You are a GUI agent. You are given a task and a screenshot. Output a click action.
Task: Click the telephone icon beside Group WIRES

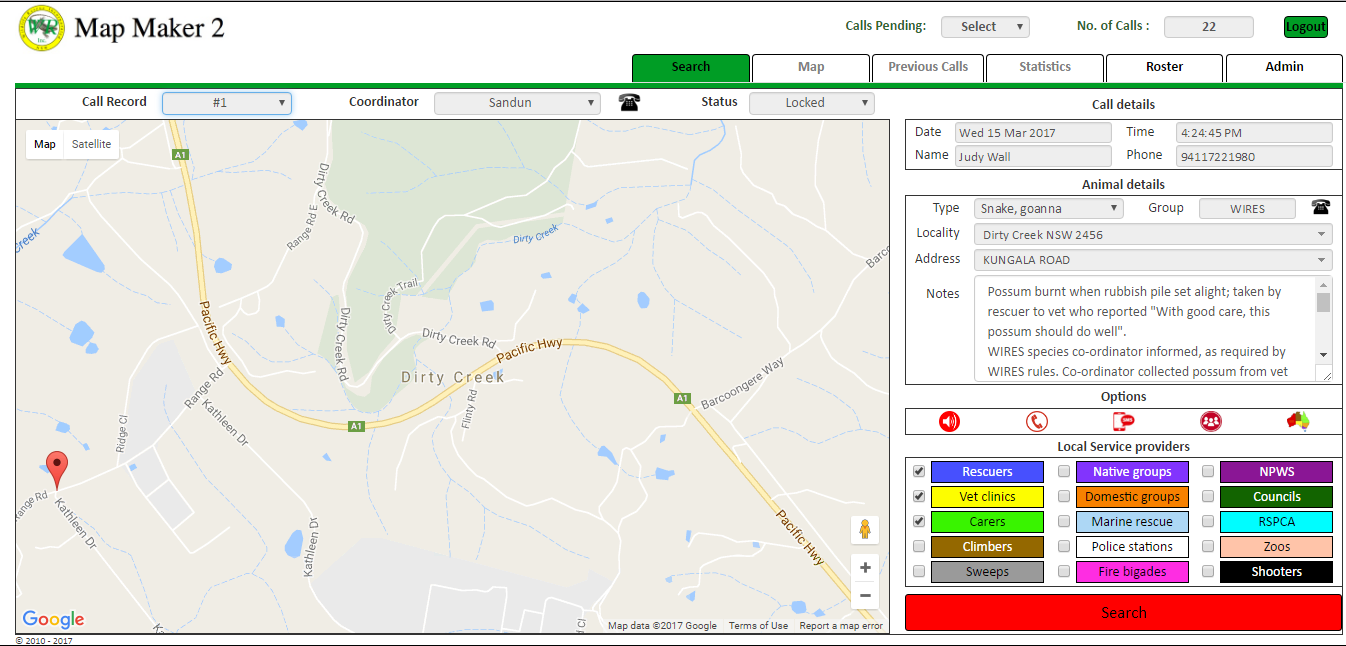point(1321,208)
